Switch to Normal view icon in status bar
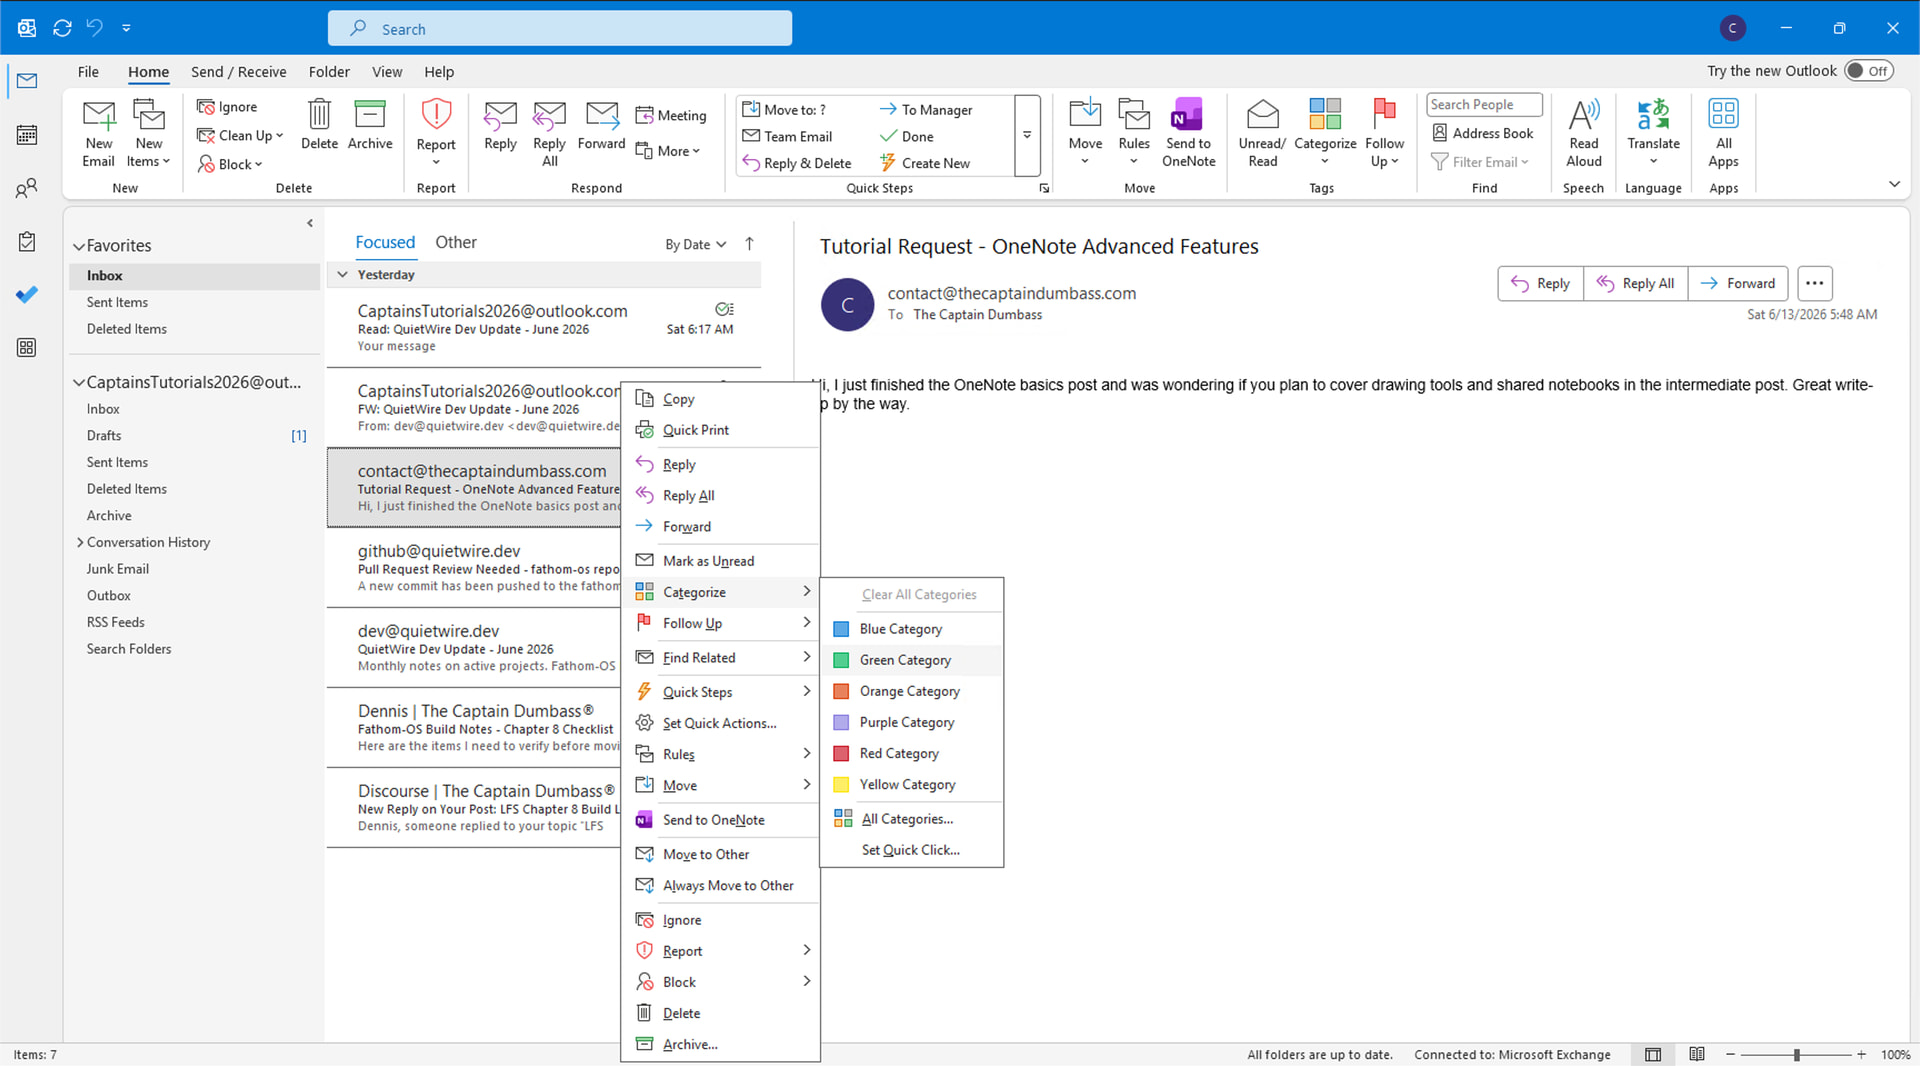 click(1653, 1054)
